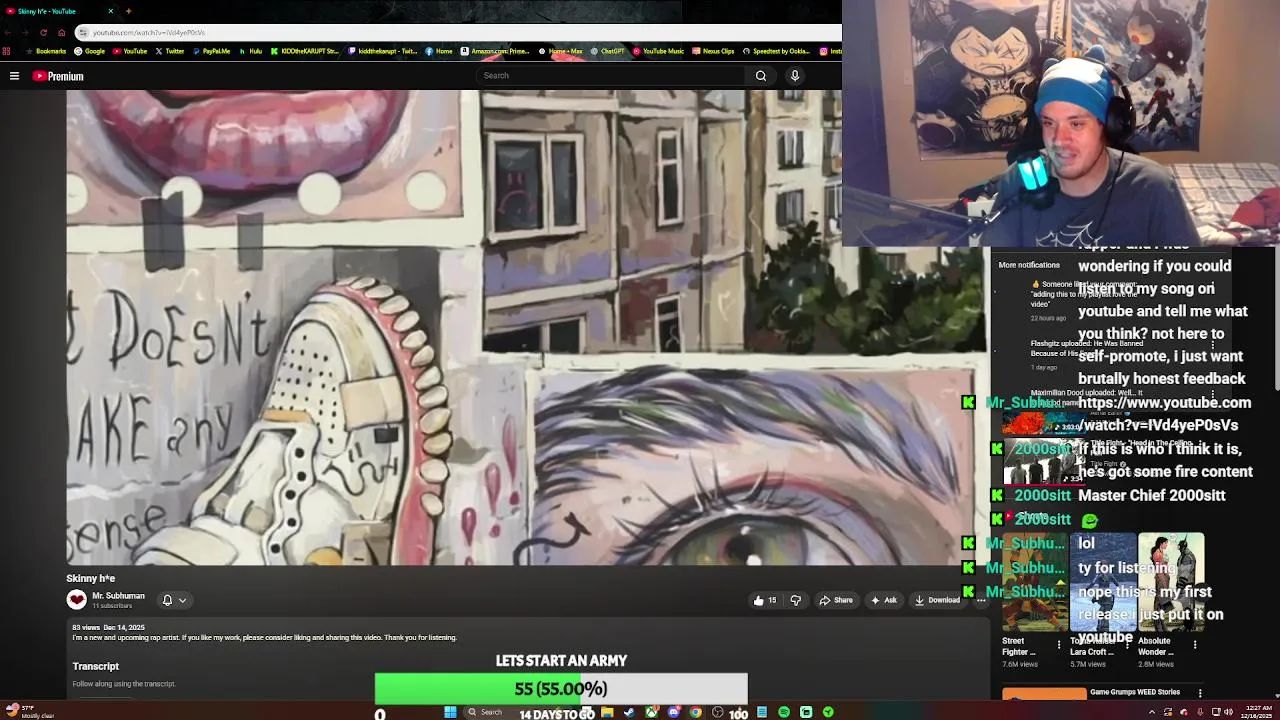
Task: Open the ChatGPT bookmark
Action: (607, 51)
